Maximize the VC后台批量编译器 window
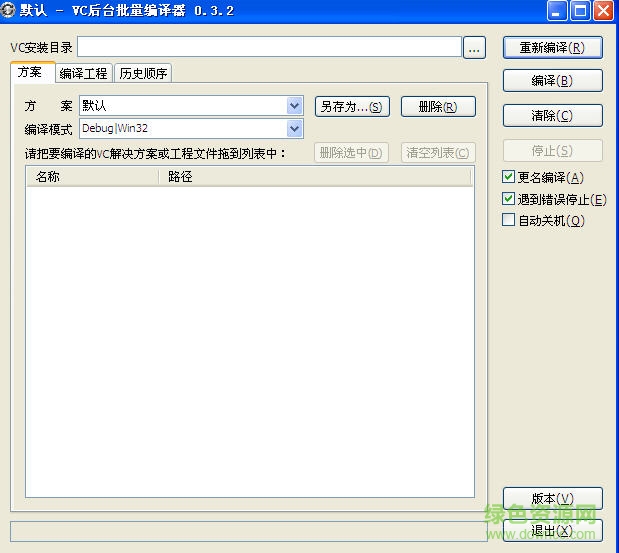Screen dimensions: 619x553 pyautogui.click(x=580, y=11)
